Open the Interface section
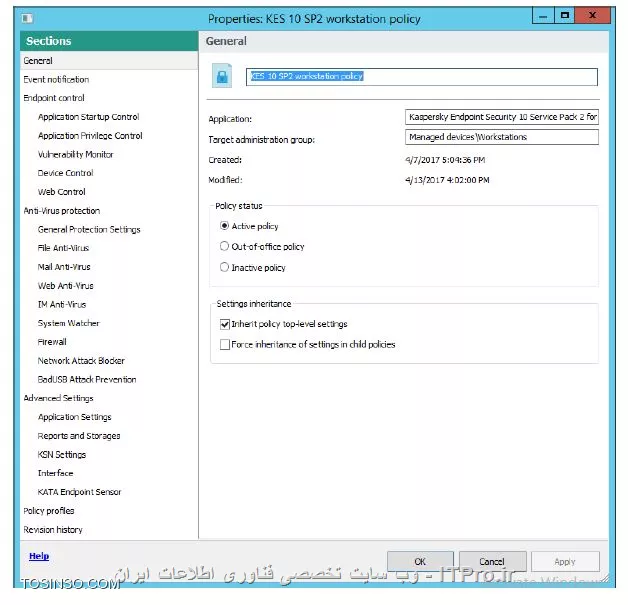 pyautogui.click(x=55, y=473)
